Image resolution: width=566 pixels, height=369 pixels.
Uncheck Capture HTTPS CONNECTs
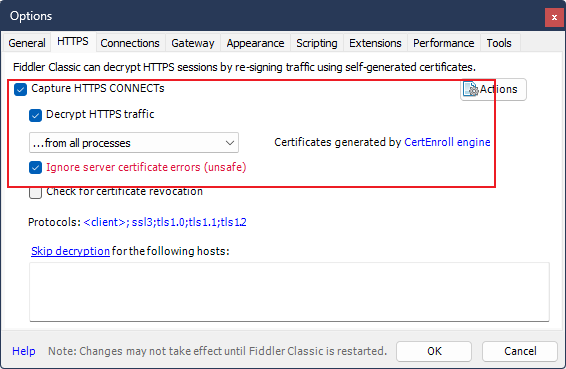pos(21,89)
